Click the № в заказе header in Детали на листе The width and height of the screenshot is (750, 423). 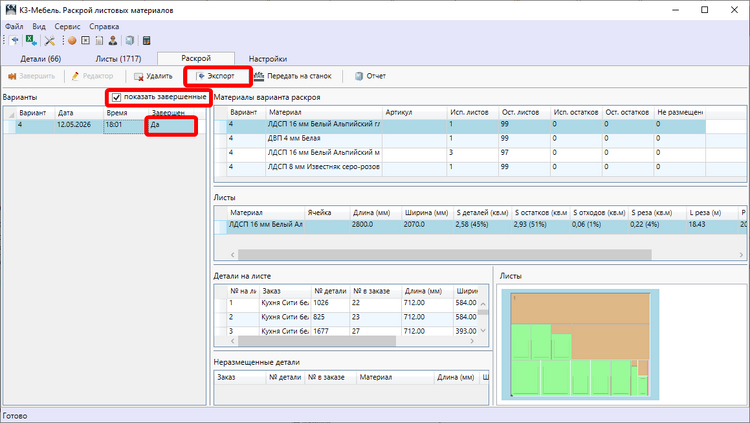click(x=375, y=291)
